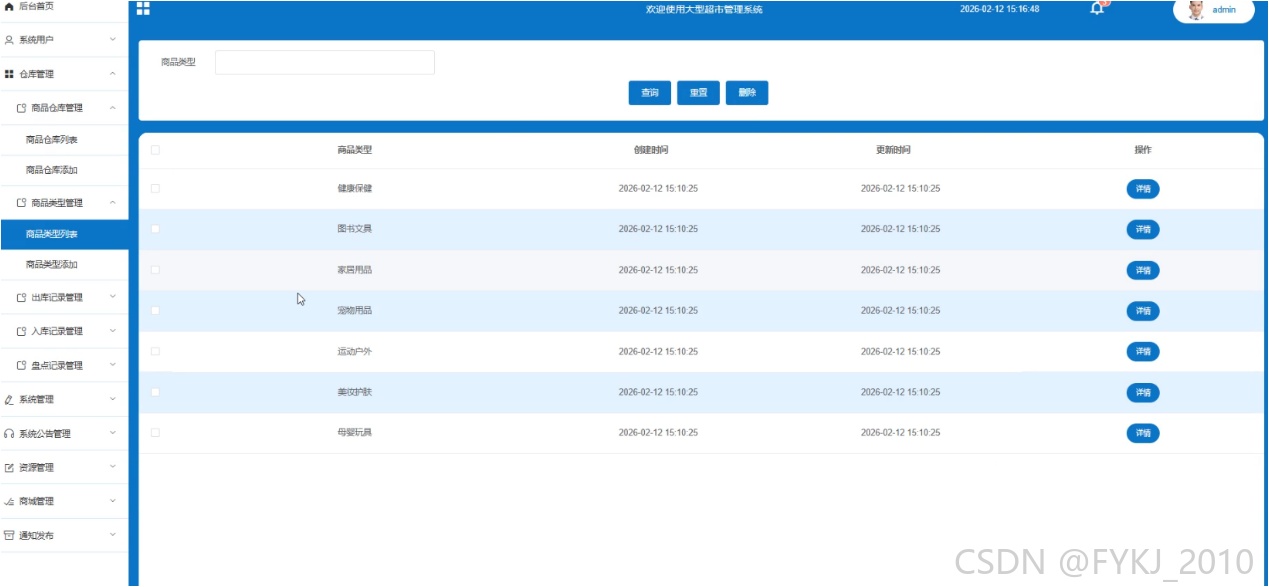Viewport: 1269px width, 587px height.
Task: Expand the 盘点记录管理 chevron
Action: point(113,365)
